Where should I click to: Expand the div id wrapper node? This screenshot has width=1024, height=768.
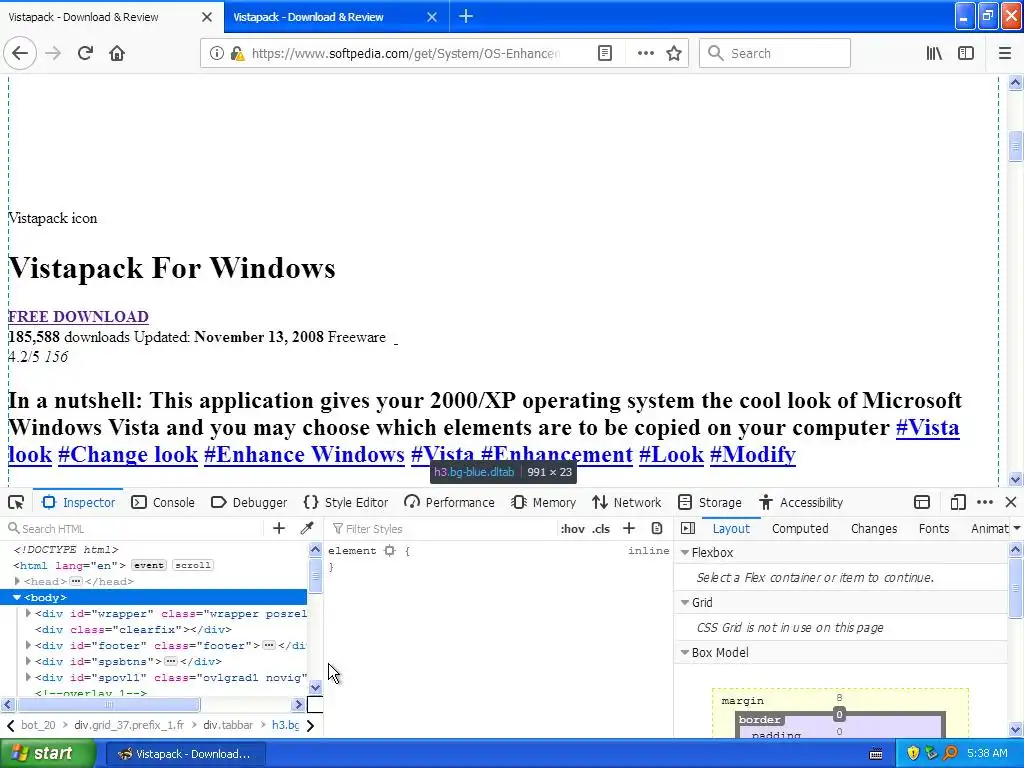point(28,613)
